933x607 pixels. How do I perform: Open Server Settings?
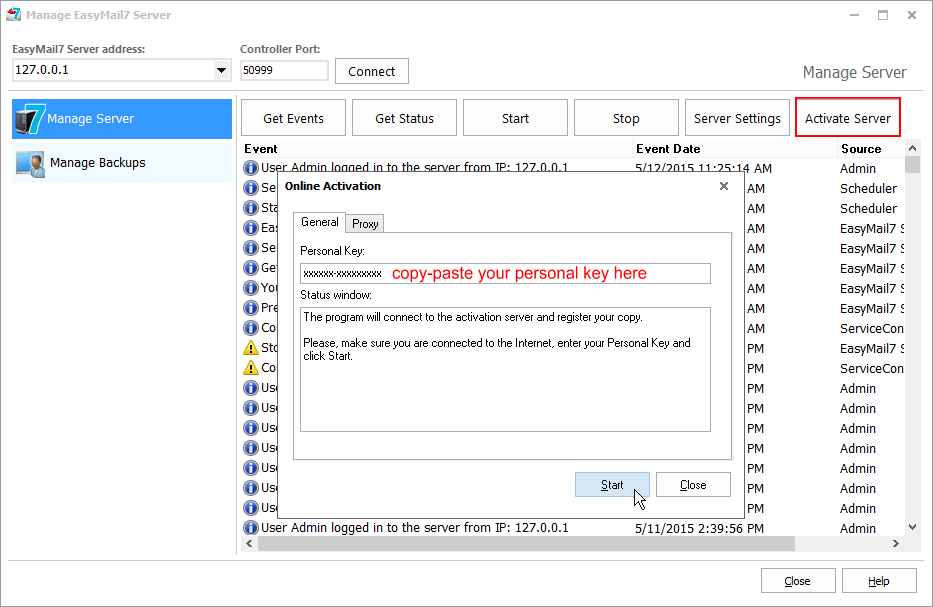(x=737, y=118)
